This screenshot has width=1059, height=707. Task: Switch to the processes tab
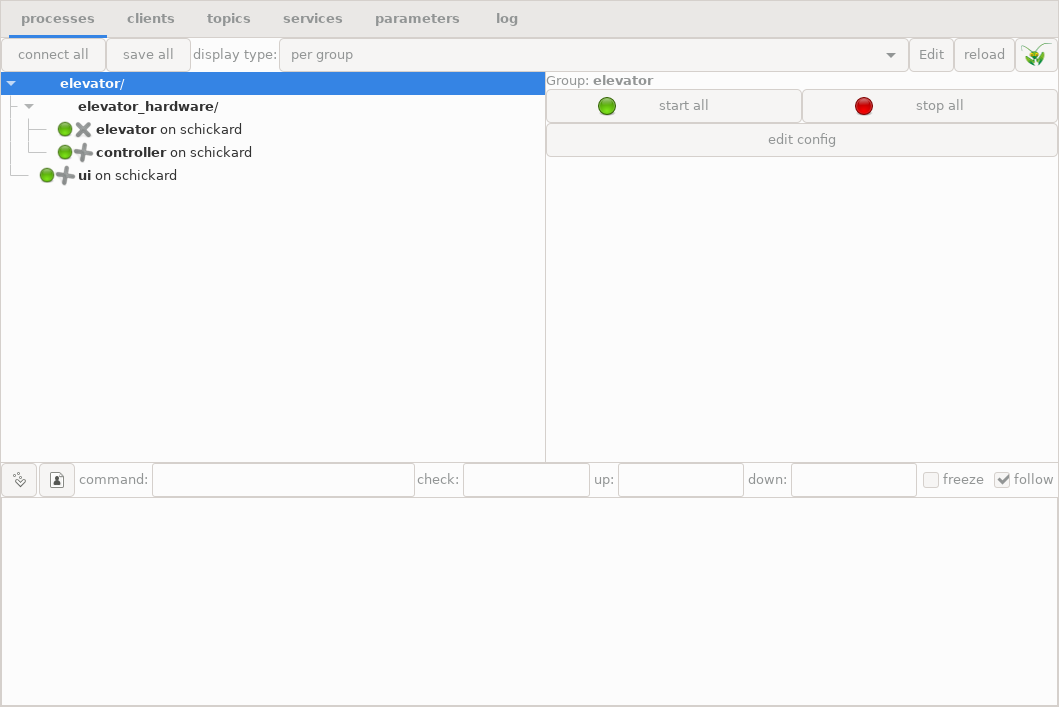pyautogui.click(x=57, y=19)
